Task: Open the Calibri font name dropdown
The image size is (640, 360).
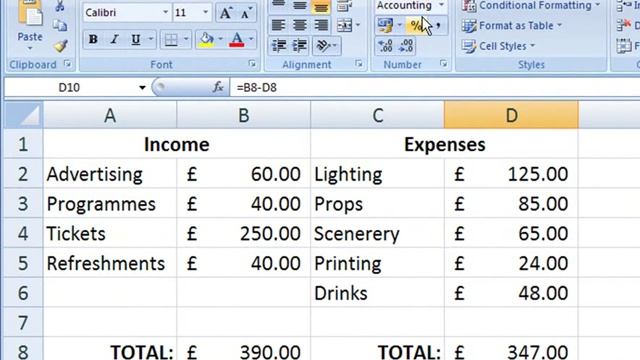Action: click(x=165, y=13)
